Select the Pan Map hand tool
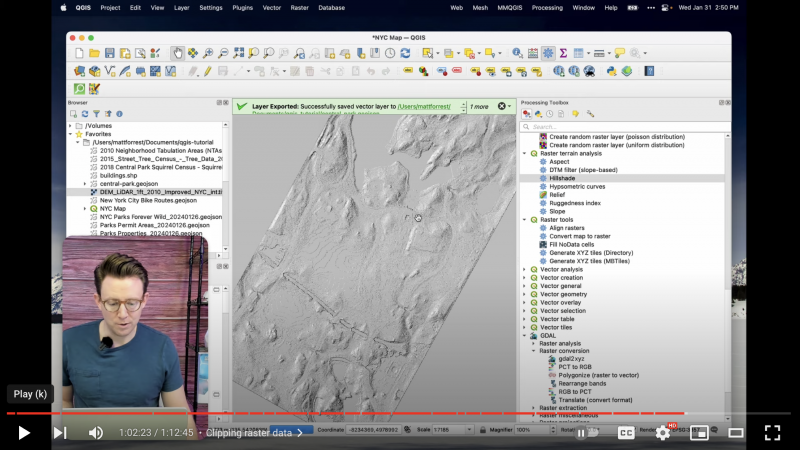Screen dimensions: 800x450 tap(177, 53)
